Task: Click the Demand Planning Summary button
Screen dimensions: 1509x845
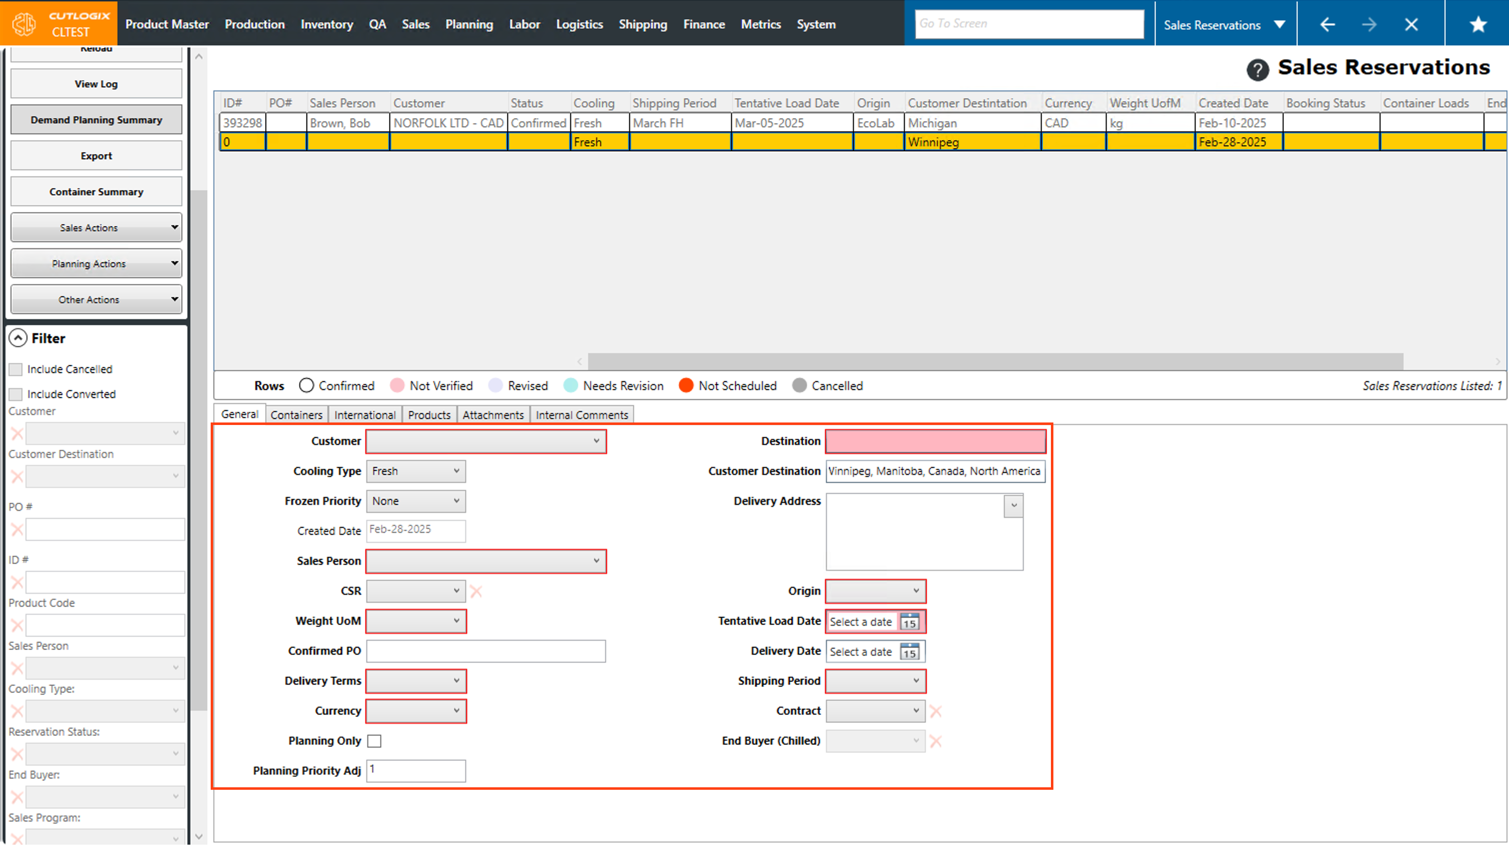Action: tap(96, 120)
